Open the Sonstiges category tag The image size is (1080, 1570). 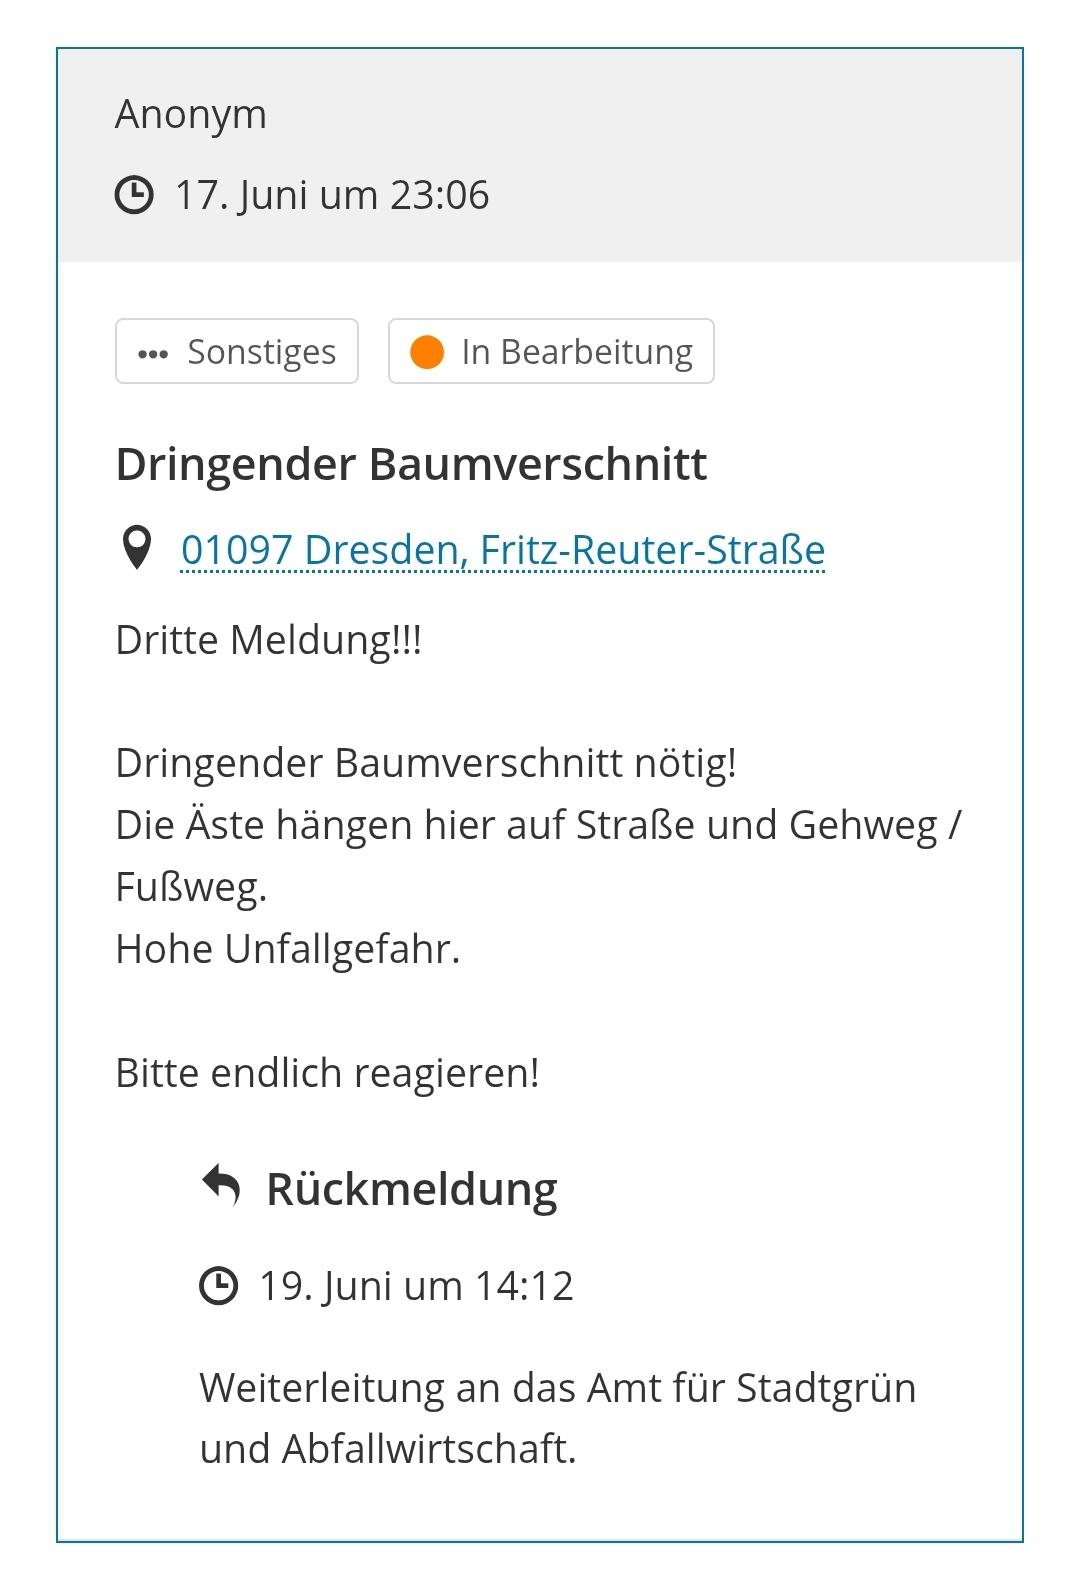click(x=237, y=351)
